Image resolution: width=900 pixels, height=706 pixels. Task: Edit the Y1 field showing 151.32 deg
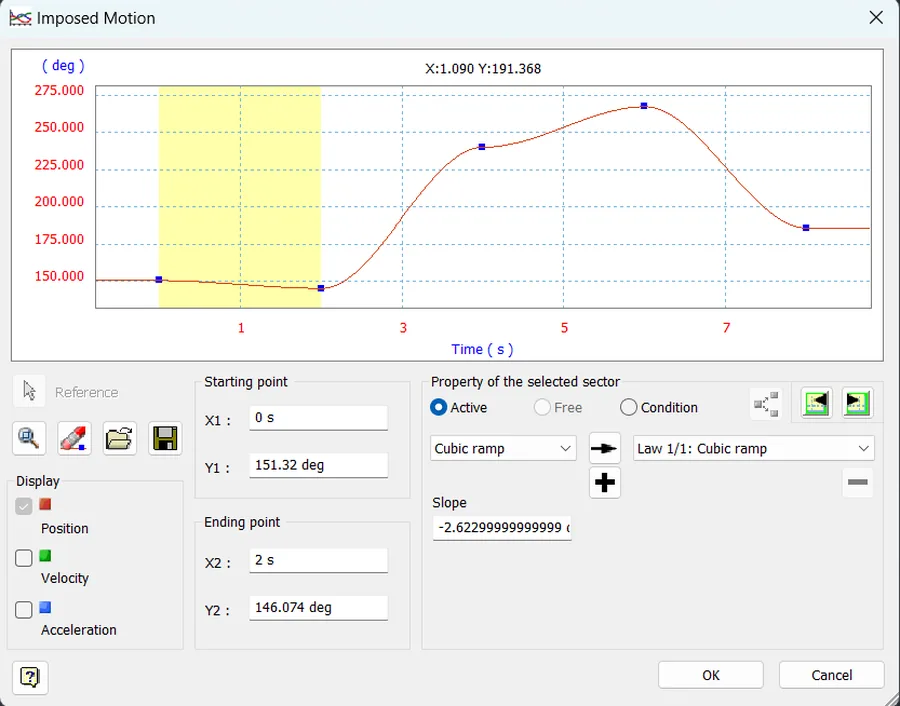pos(319,465)
